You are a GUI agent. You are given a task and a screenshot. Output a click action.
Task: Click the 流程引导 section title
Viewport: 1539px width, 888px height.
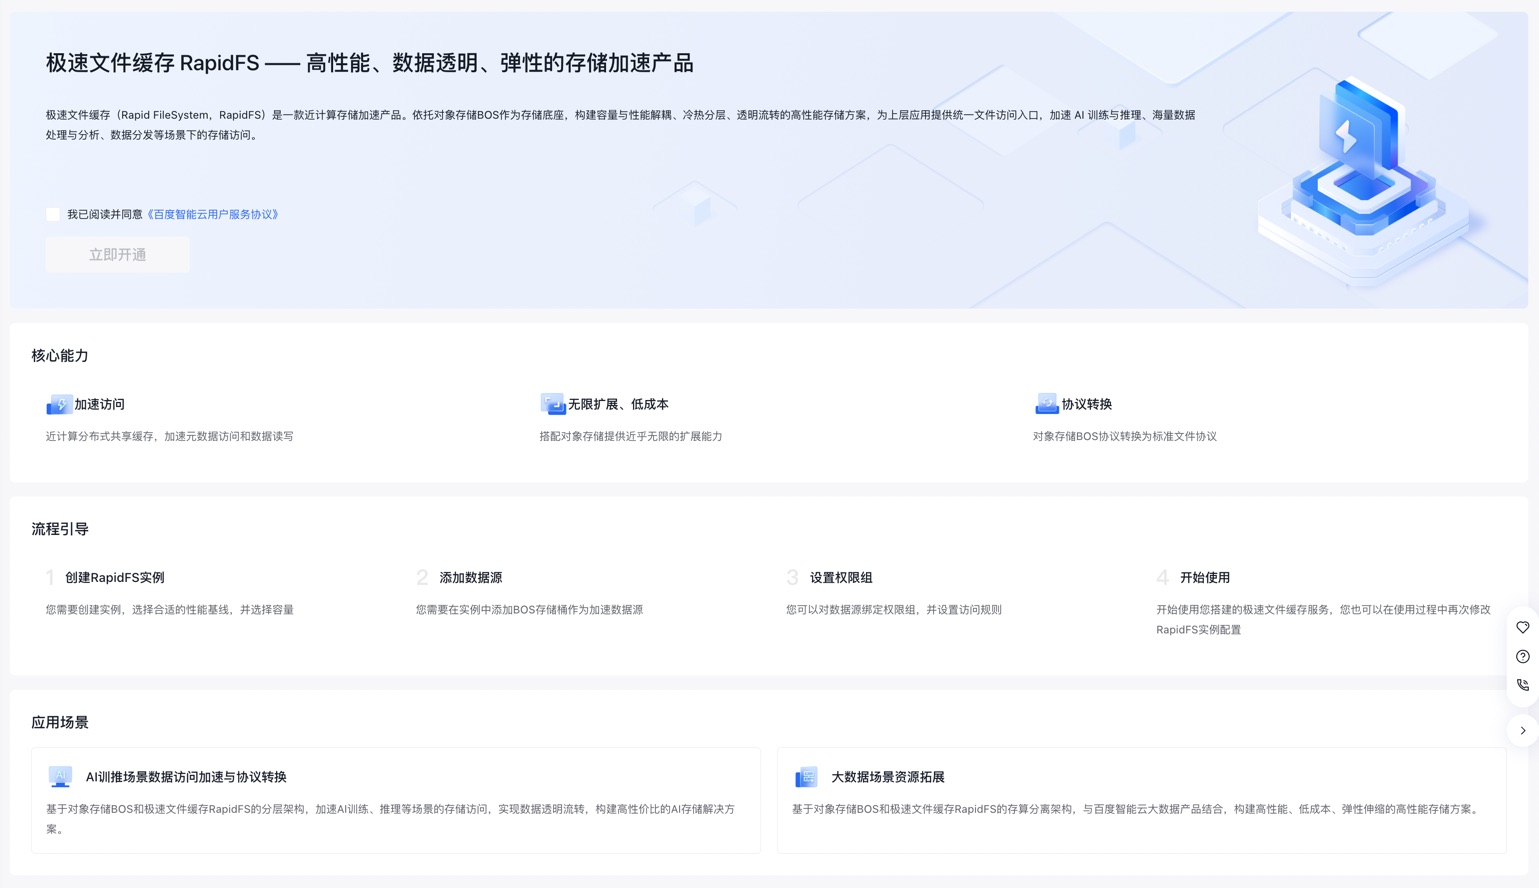click(60, 529)
